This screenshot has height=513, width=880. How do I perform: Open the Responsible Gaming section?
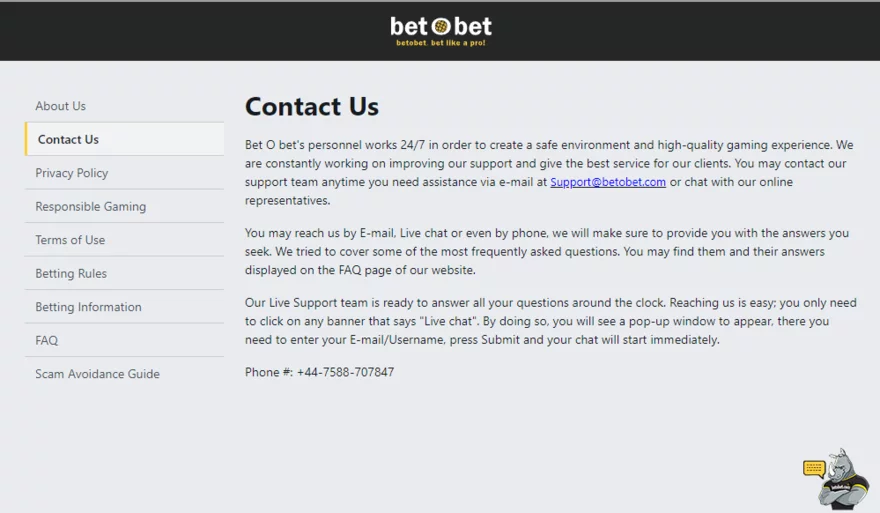[x=91, y=207]
